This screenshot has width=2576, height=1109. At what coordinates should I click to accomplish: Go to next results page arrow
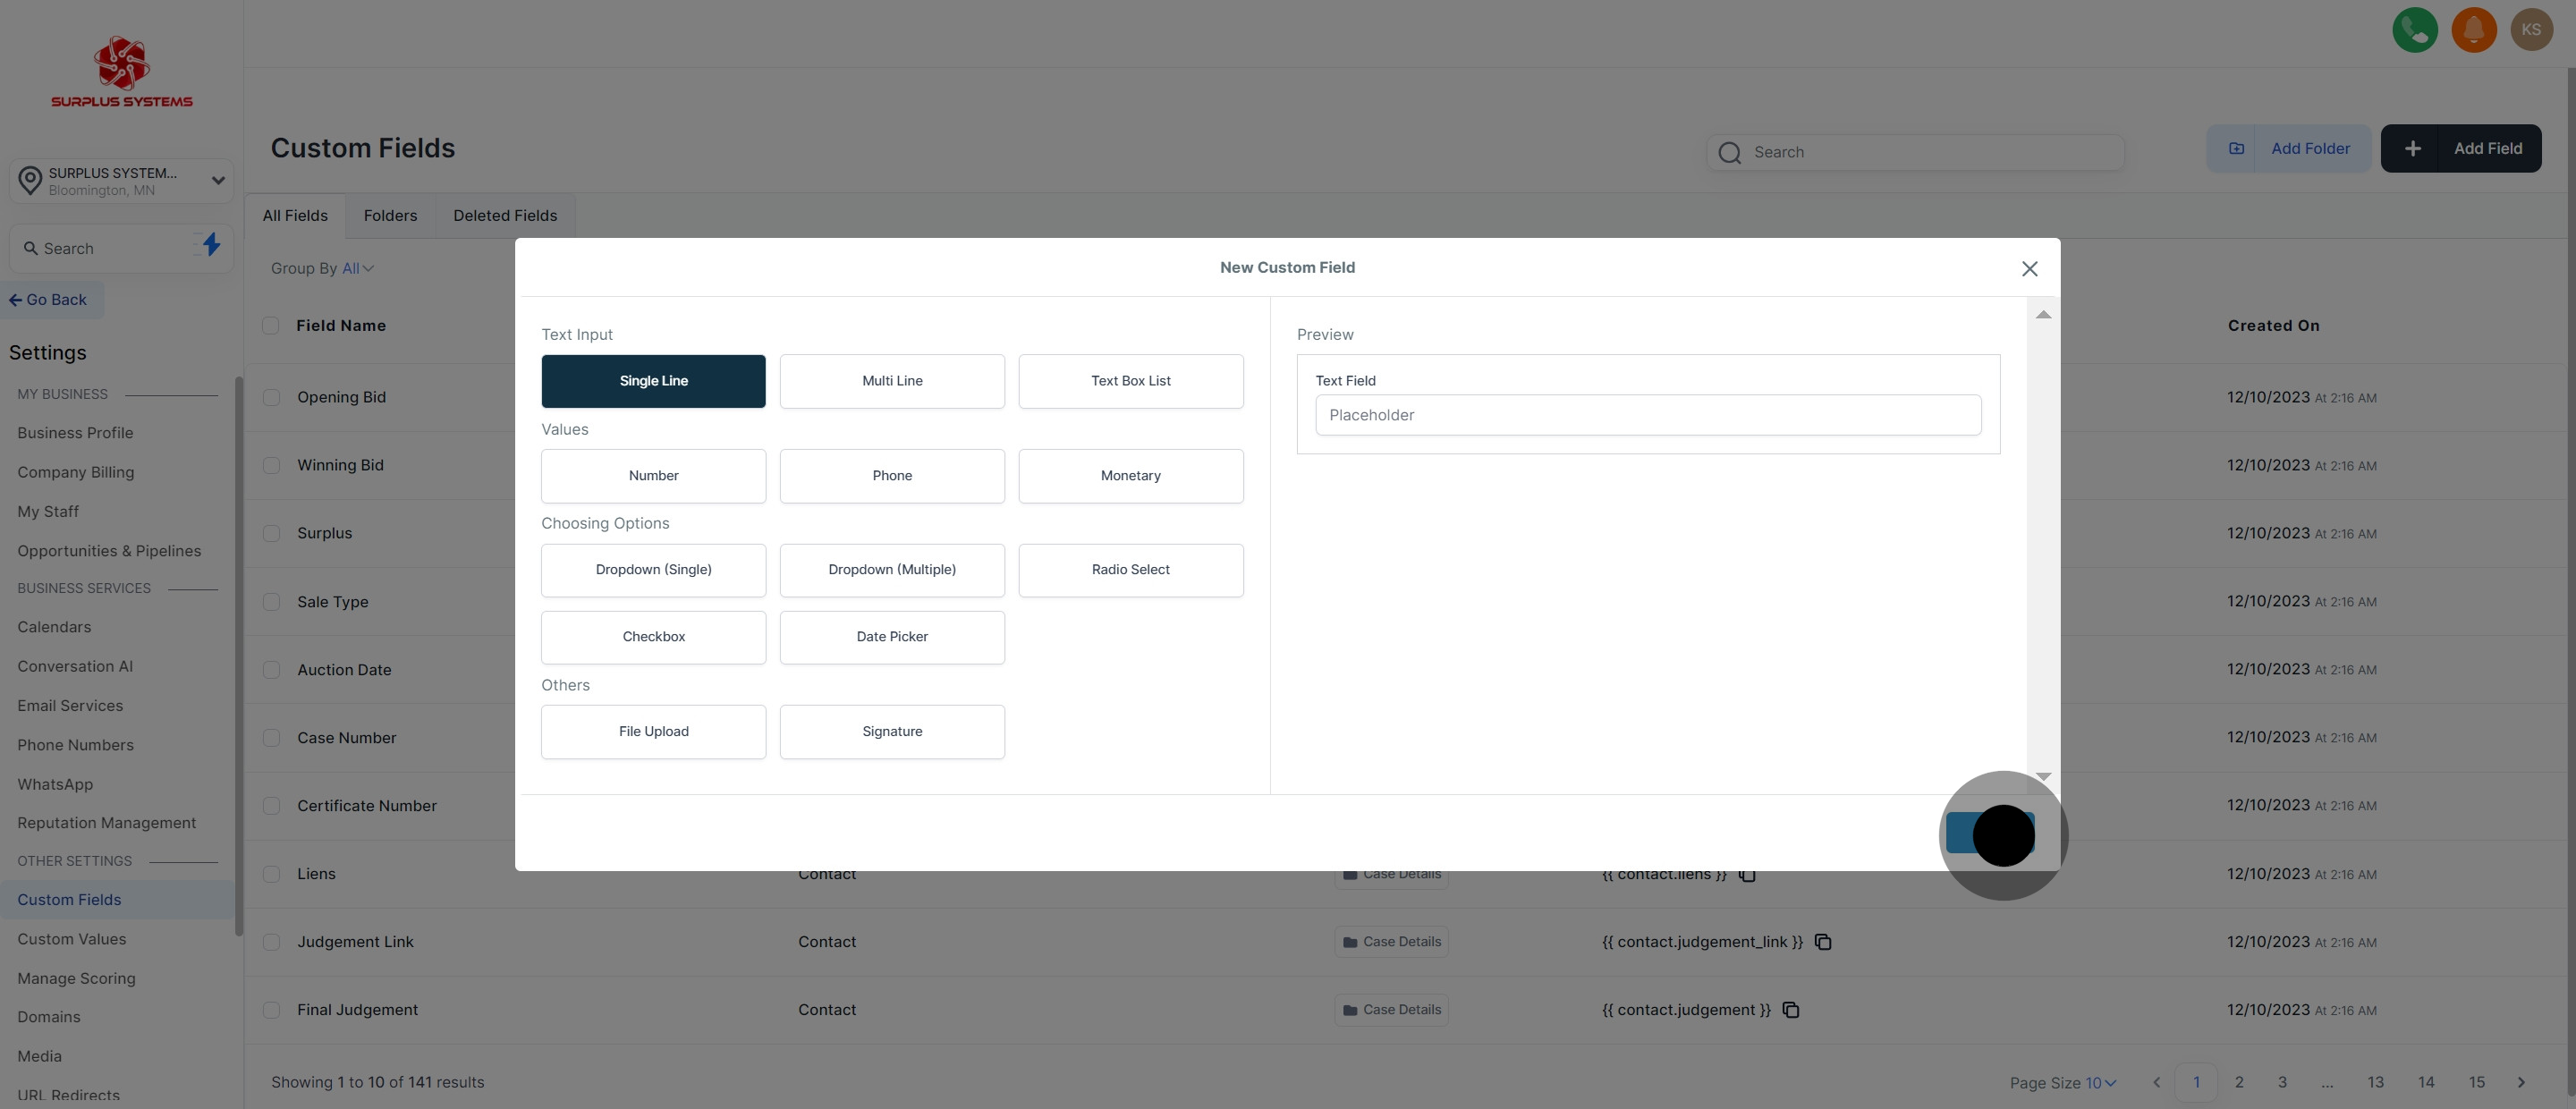pos(2521,1082)
